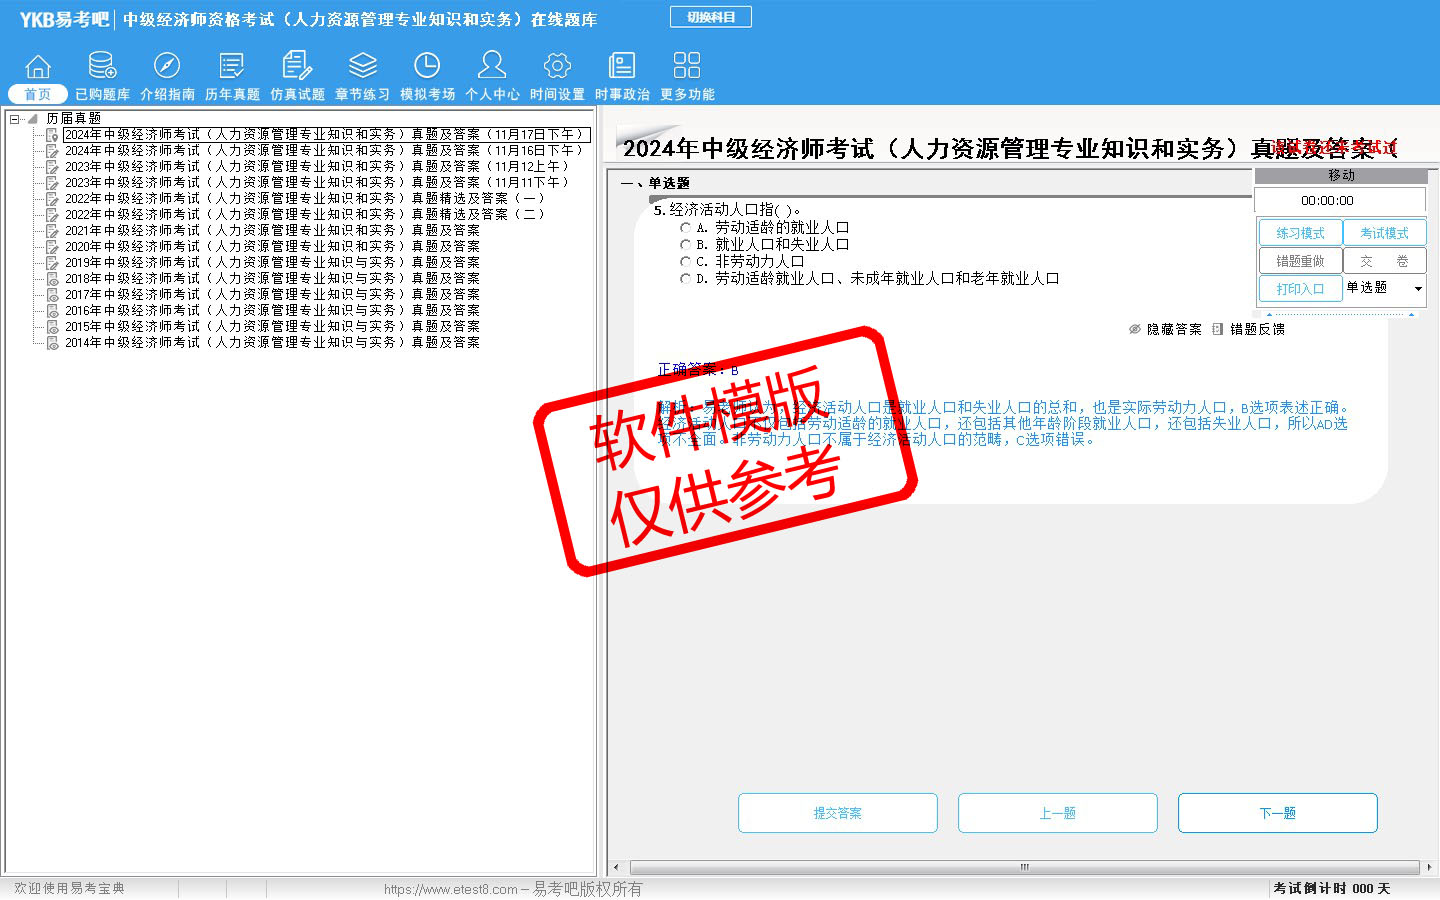Open 章节练习 layers icon
1440x900 pixels.
click(362, 67)
